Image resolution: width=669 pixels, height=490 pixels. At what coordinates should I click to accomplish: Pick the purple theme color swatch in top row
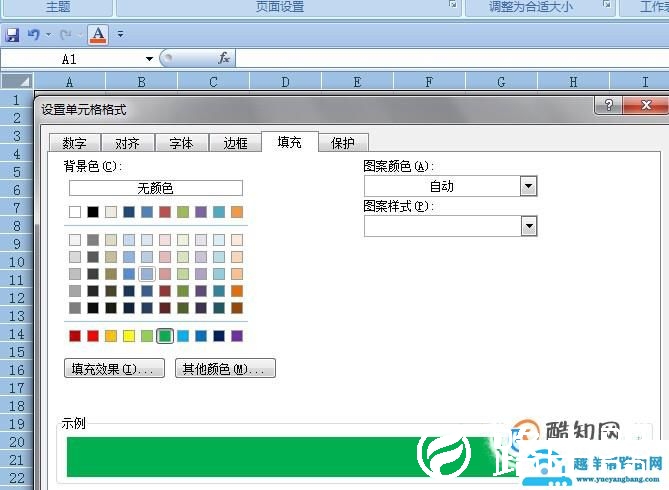201,212
